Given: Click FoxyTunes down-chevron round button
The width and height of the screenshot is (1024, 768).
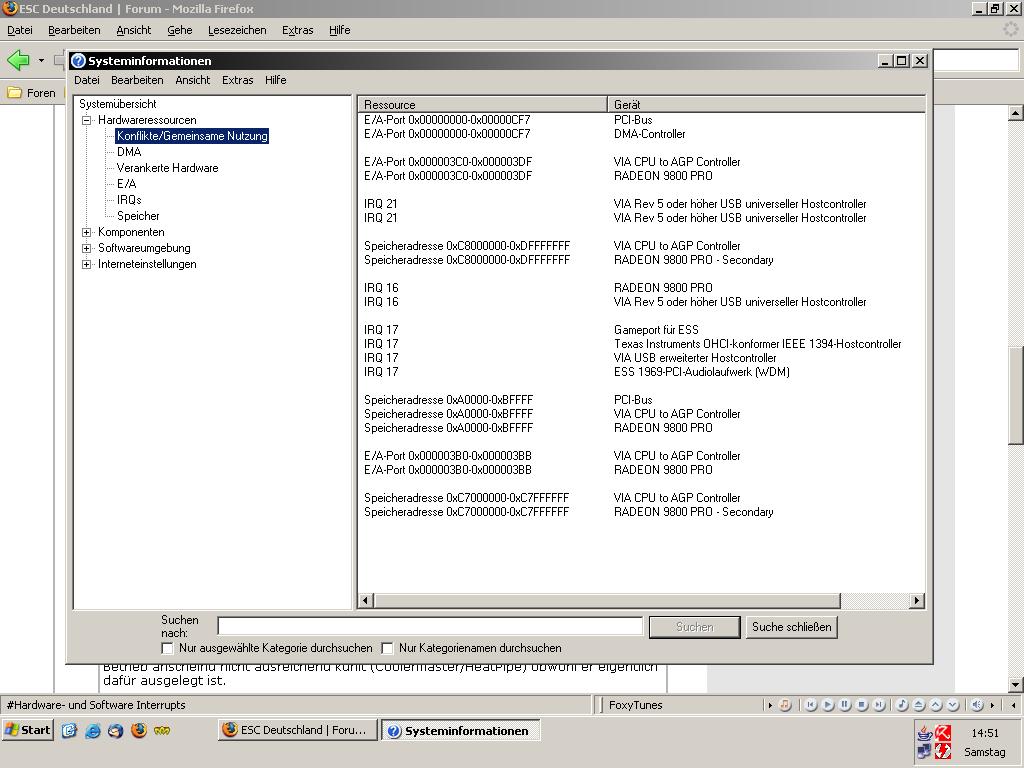Looking at the screenshot, I should point(953,705).
